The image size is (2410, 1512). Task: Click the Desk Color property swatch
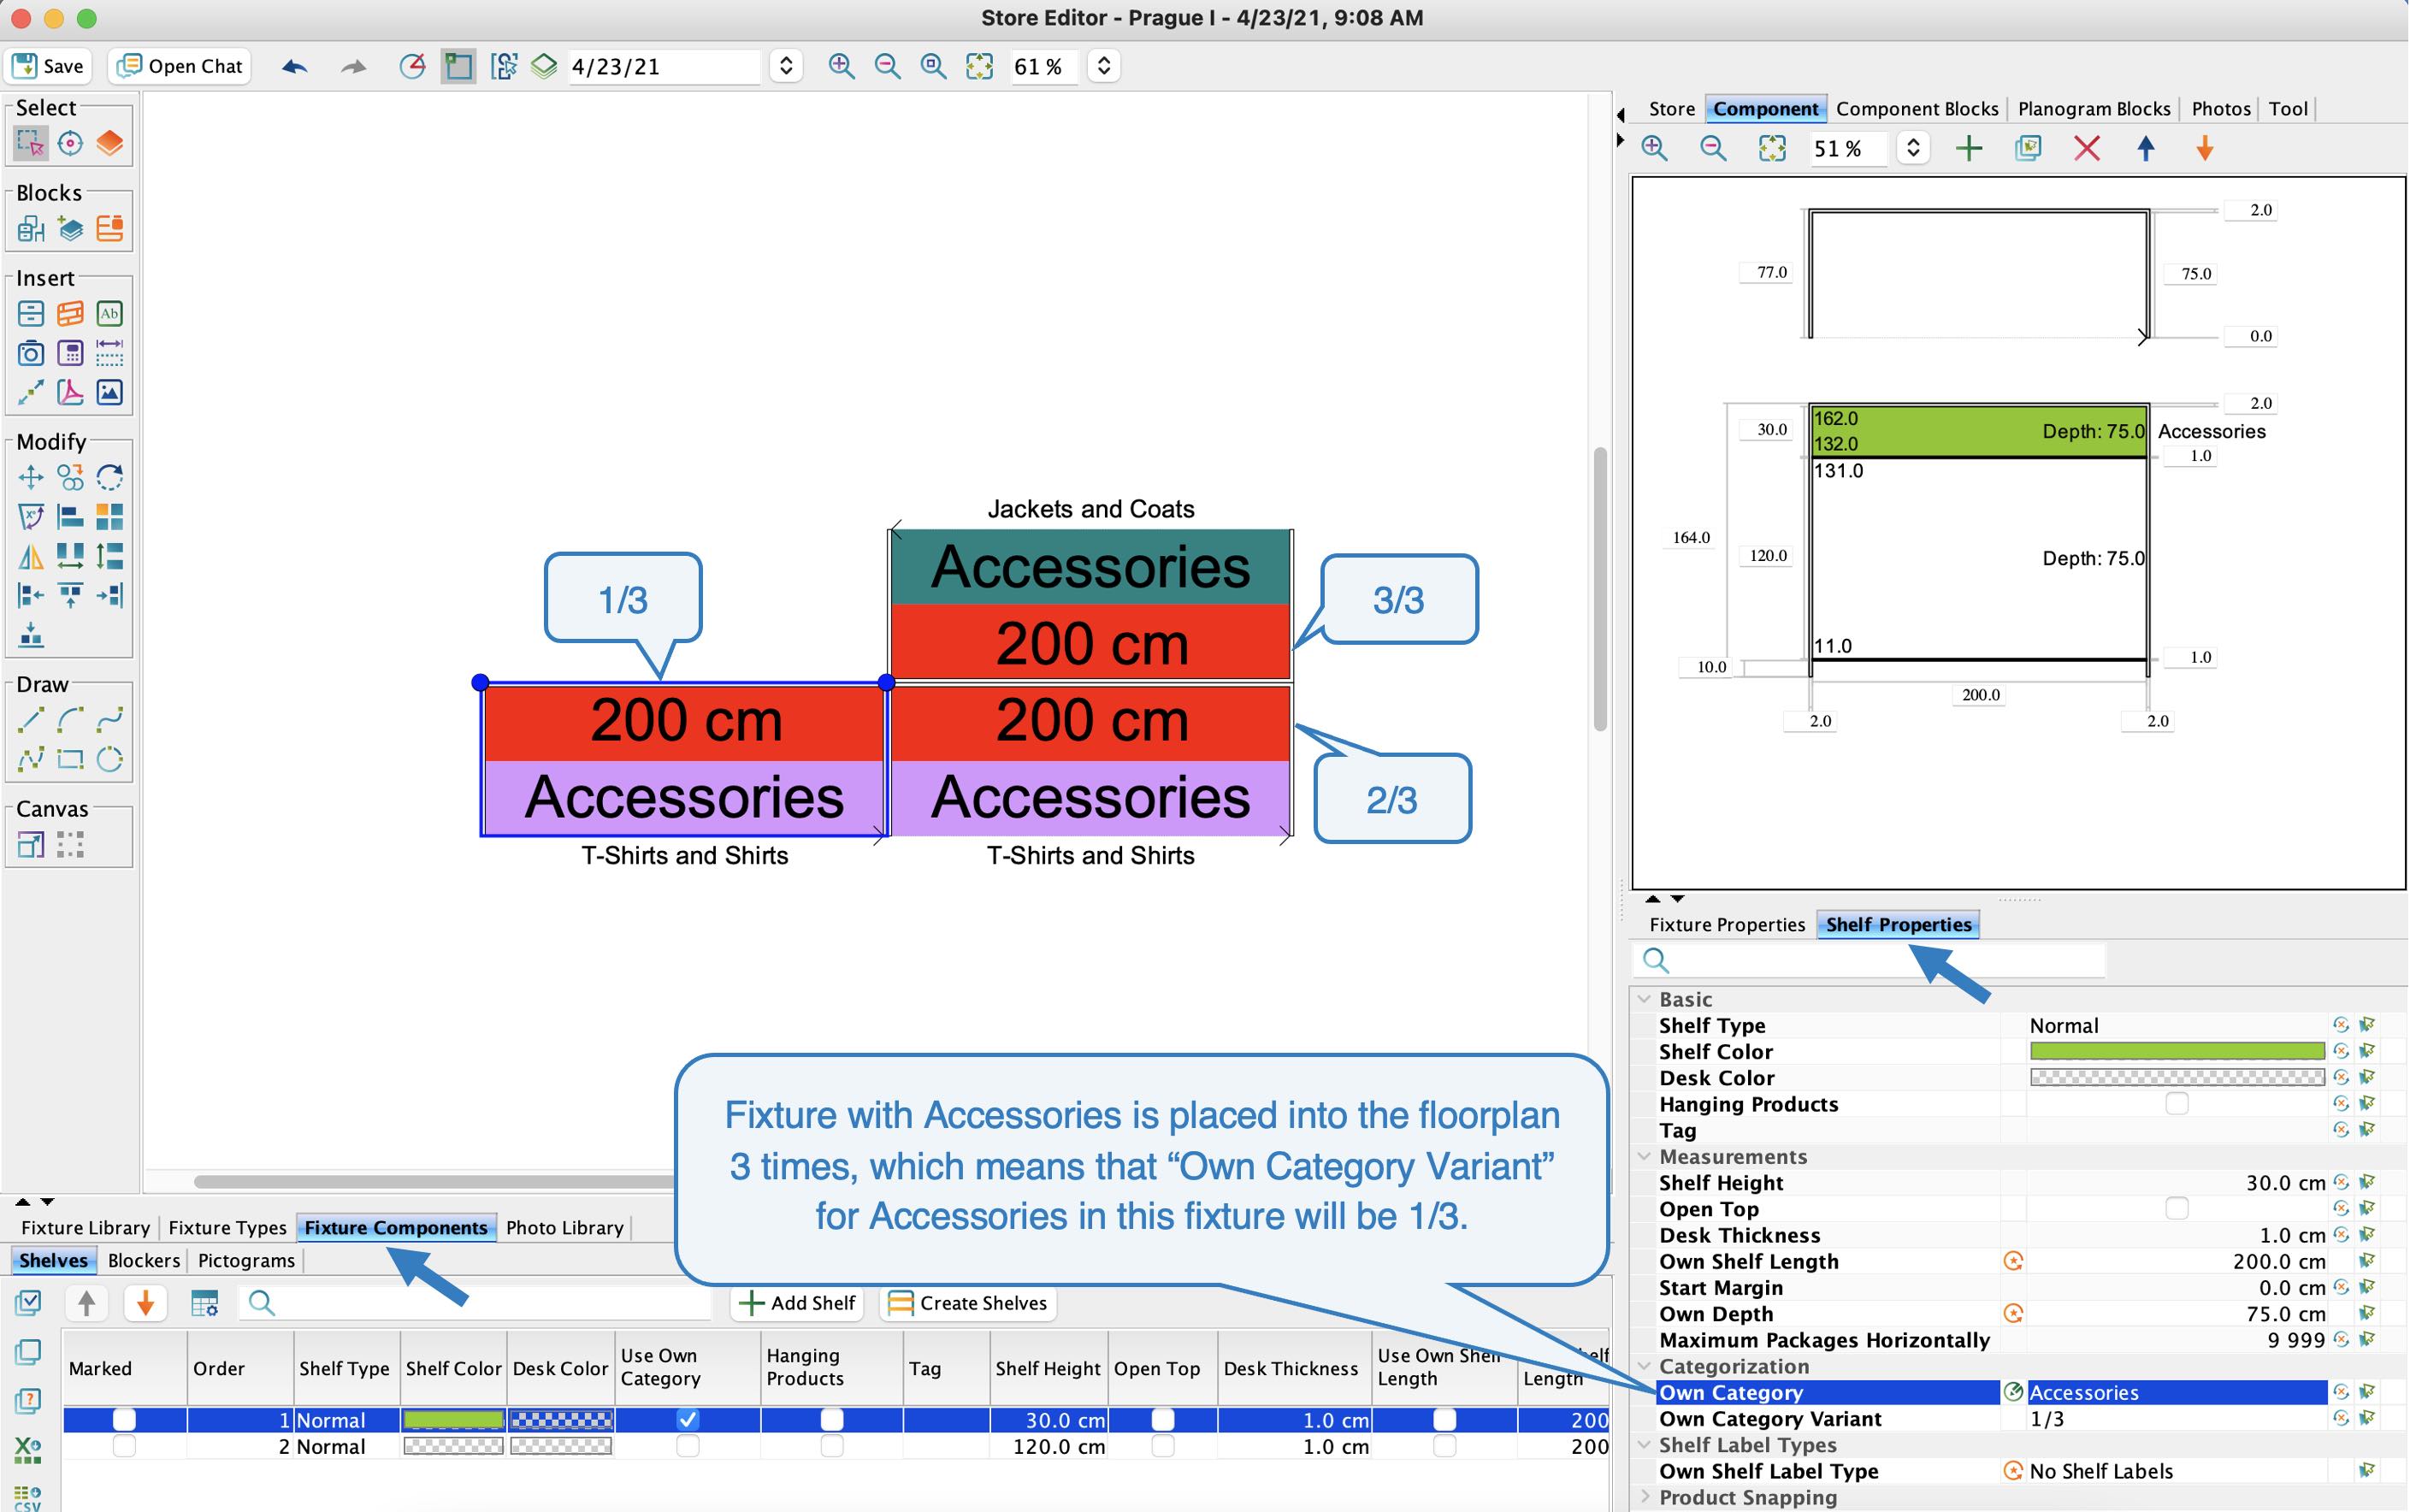point(2176,1077)
